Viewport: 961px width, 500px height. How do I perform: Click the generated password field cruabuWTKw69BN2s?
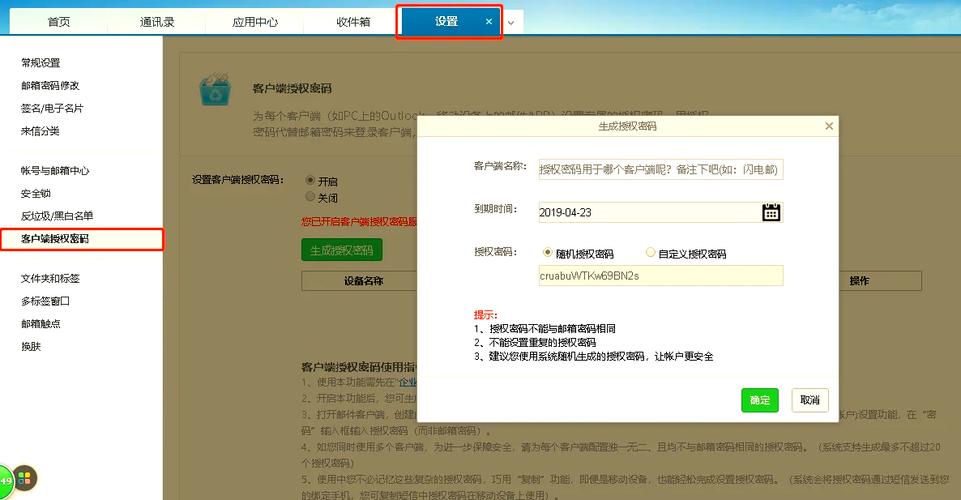click(661, 276)
